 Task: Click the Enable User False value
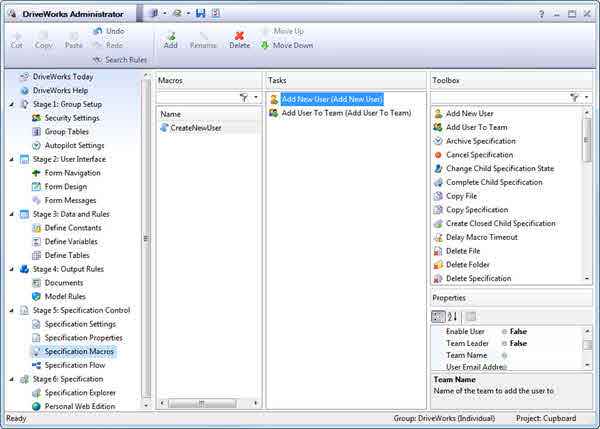518,331
